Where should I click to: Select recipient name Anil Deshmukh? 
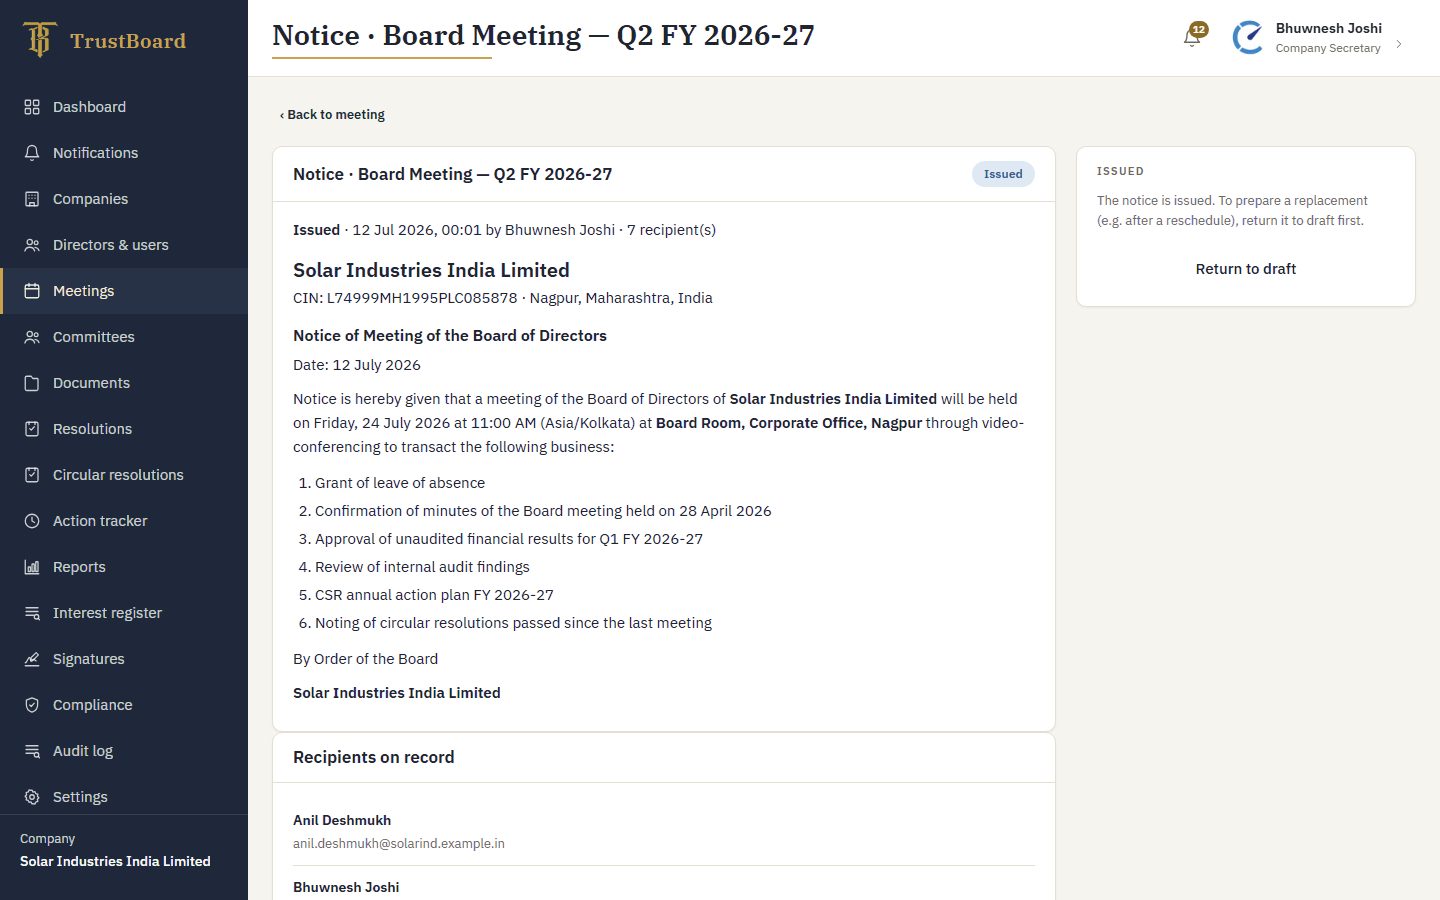342,820
